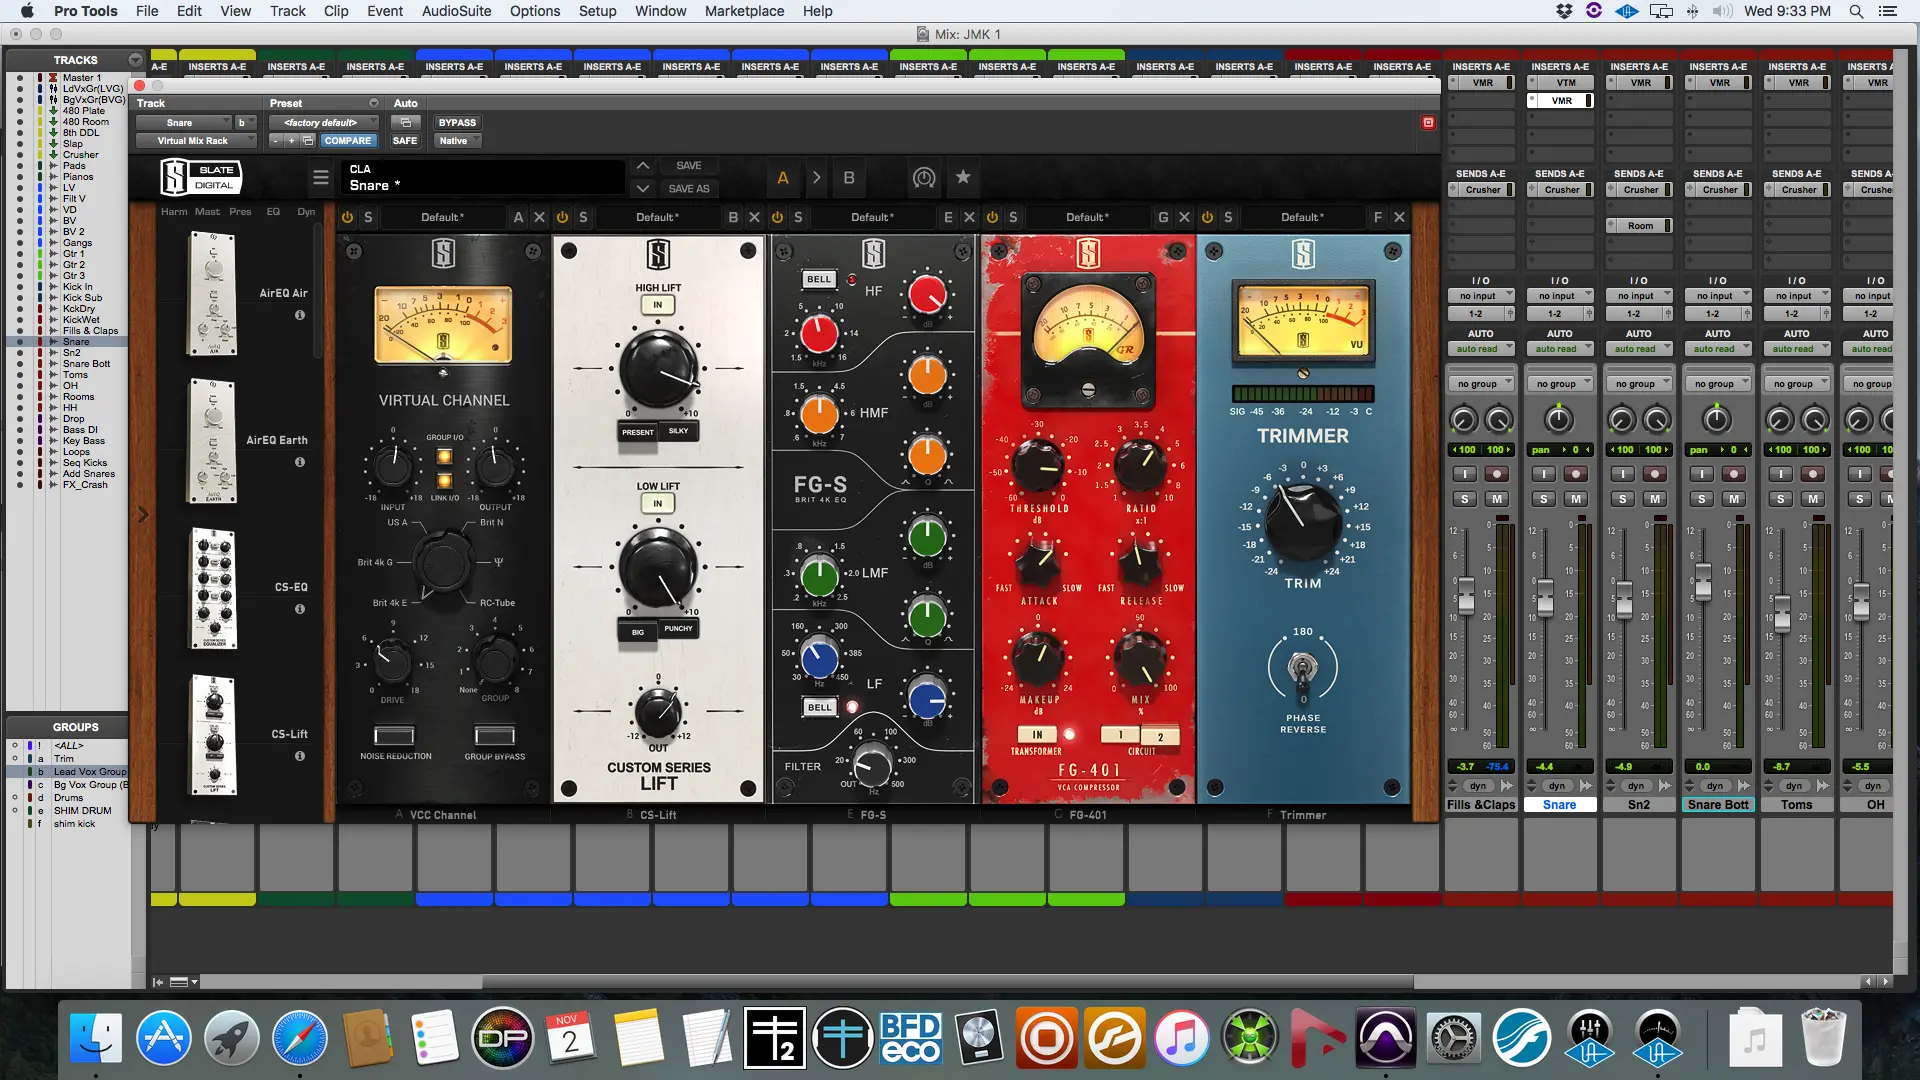
Task: Click the AirEQ Earth info icon
Action: (299, 462)
